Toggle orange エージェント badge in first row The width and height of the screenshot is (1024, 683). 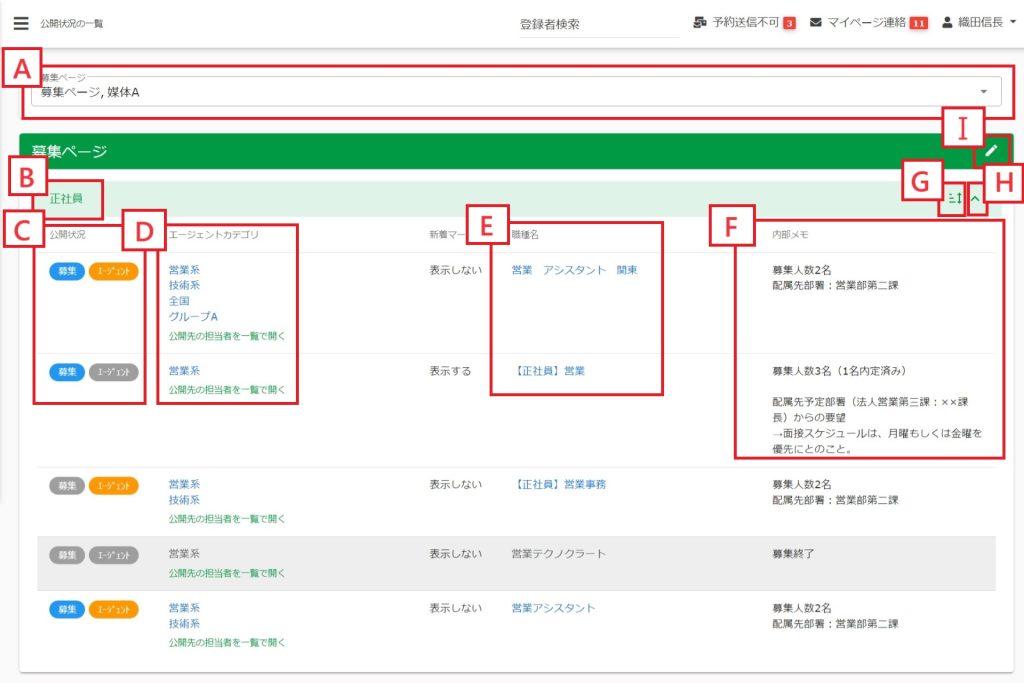[x=113, y=270]
